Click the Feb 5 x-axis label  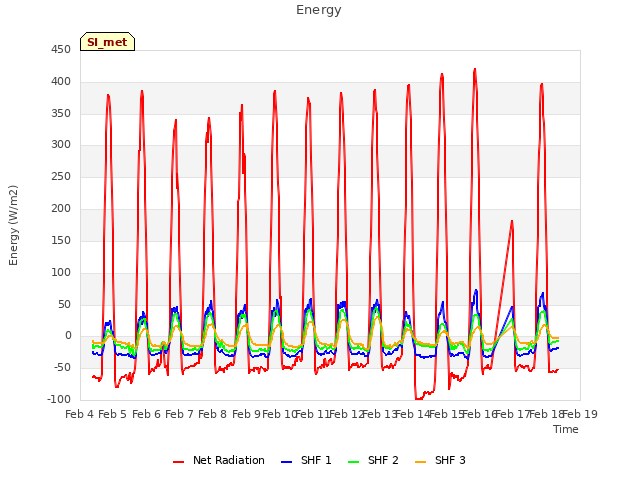(x=113, y=414)
